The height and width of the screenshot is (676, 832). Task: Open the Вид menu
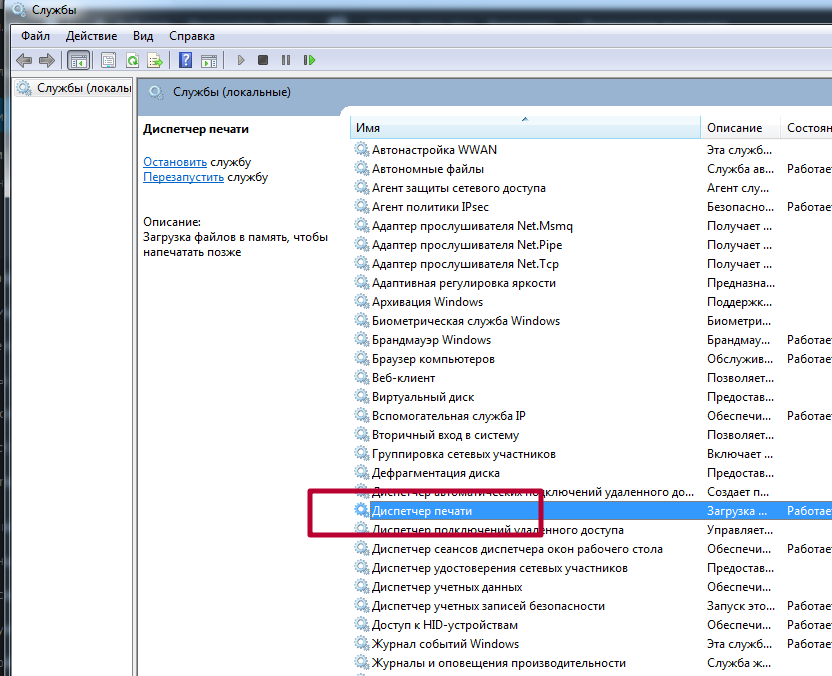pos(143,36)
